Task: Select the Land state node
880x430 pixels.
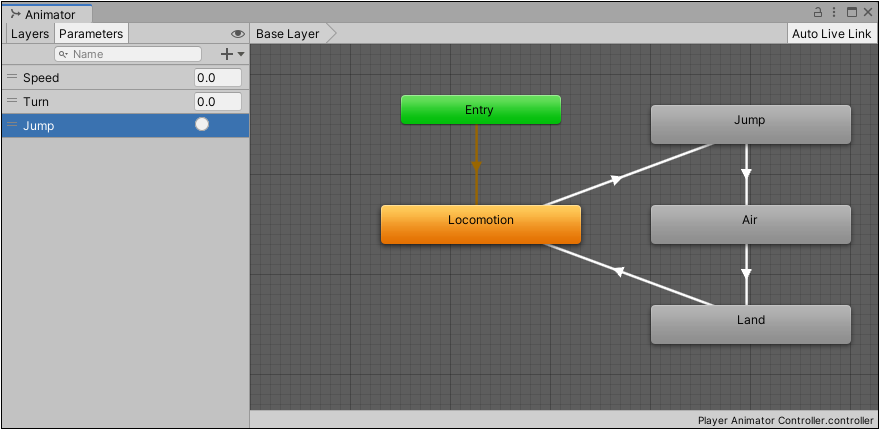Action: tap(750, 324)
